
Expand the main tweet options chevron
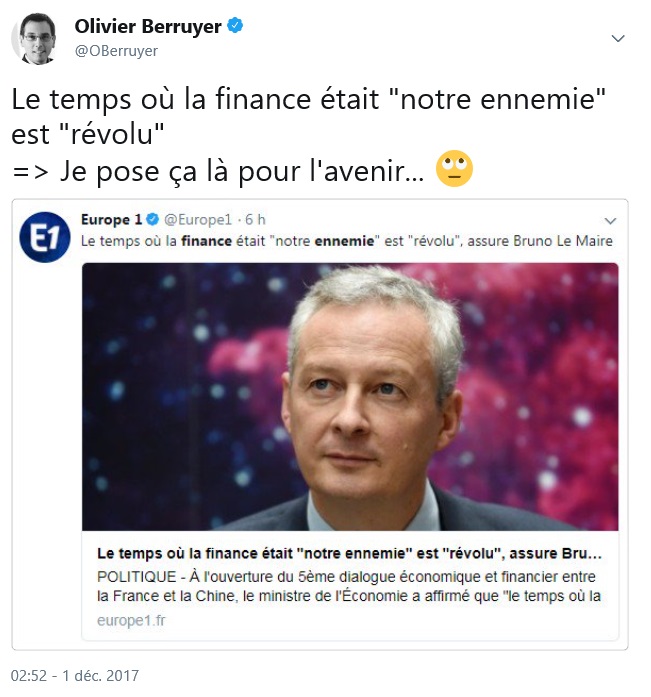click(618, 38)
